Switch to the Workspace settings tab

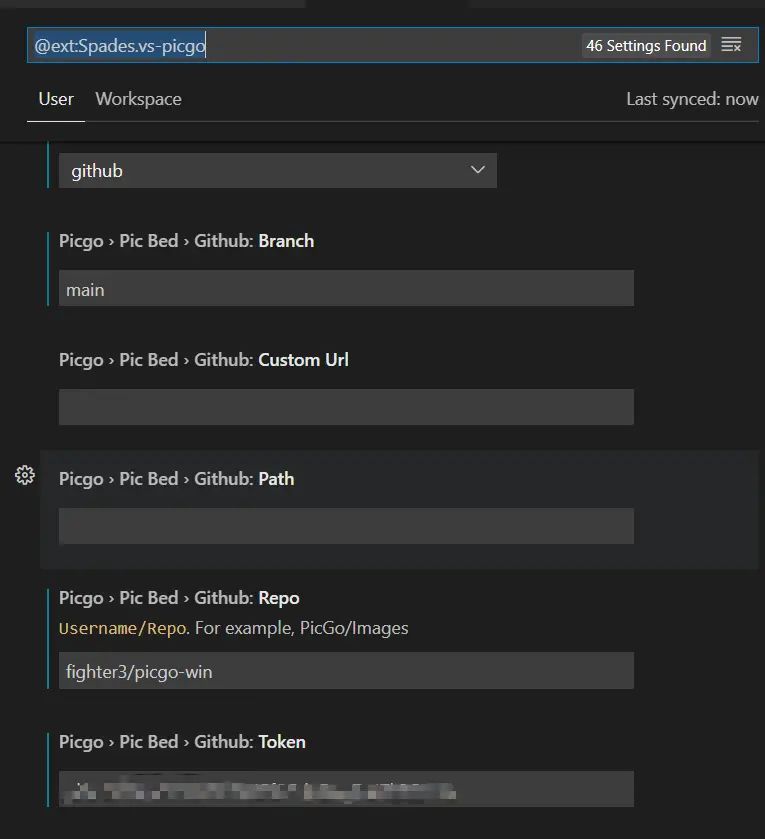click(138, 99)
